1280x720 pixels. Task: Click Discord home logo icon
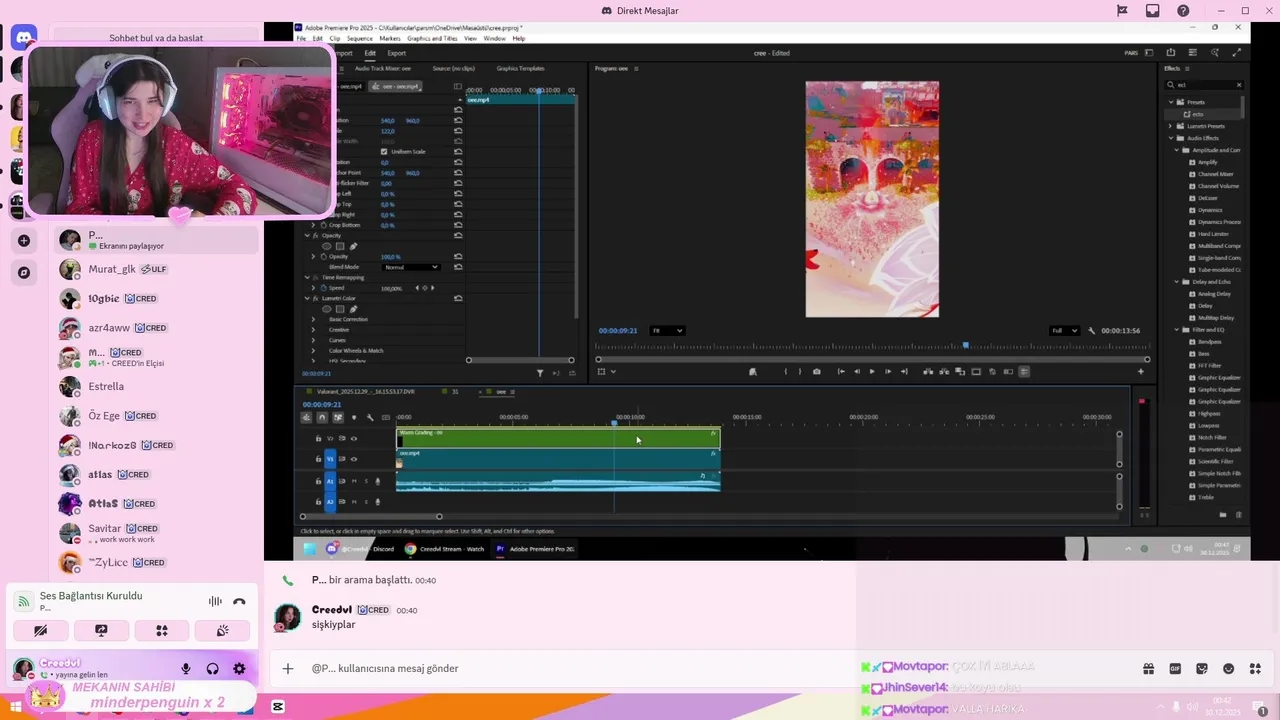(24, 38)
